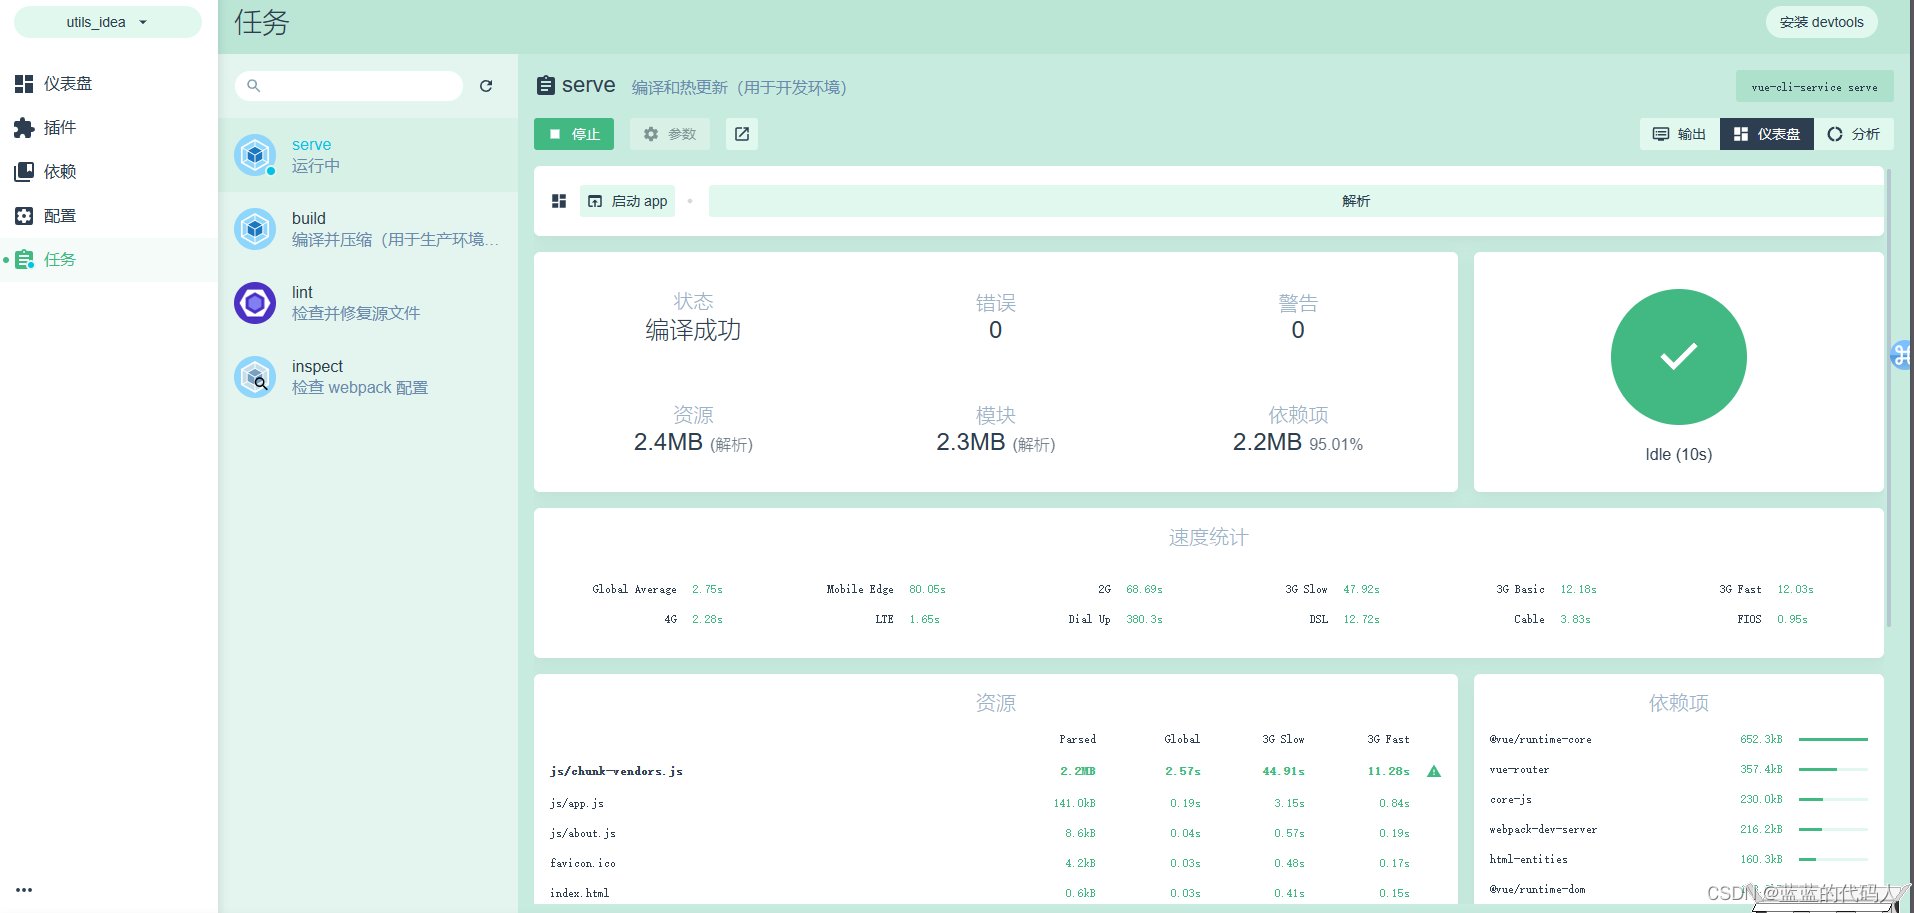Click the build task webpack icon

coord(255,229)
